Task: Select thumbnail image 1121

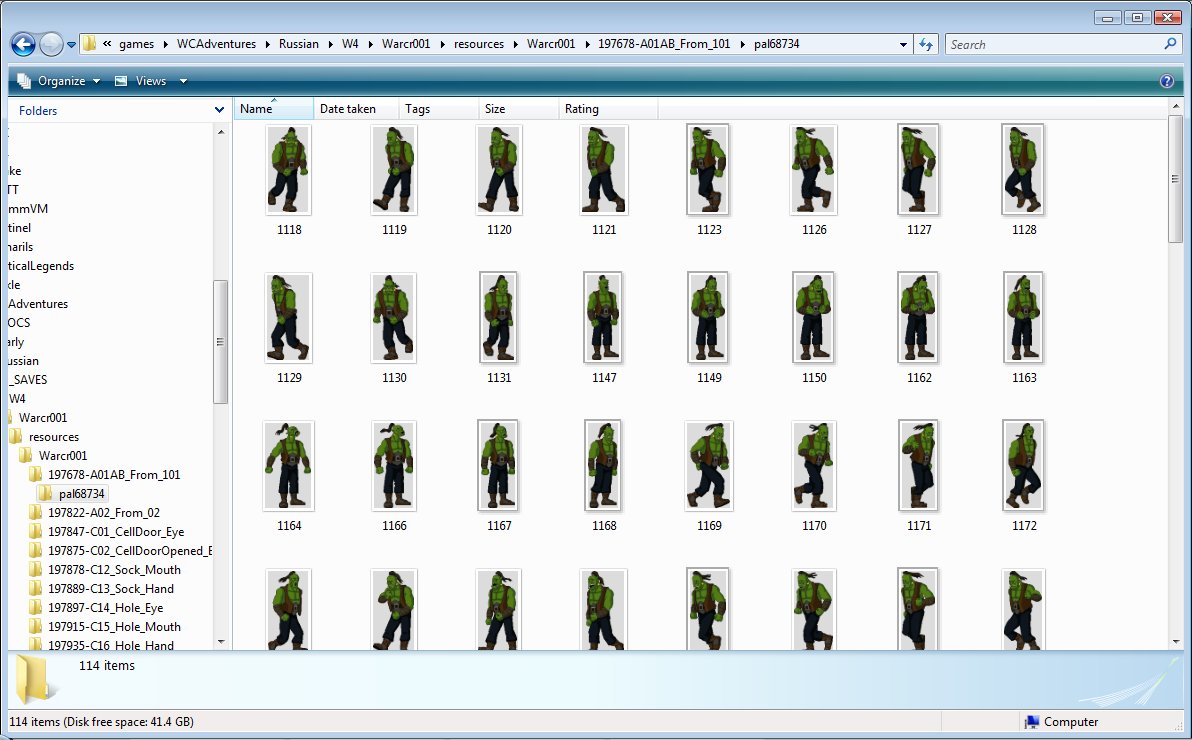Action: pyautogui.click(x=604, y=170)
